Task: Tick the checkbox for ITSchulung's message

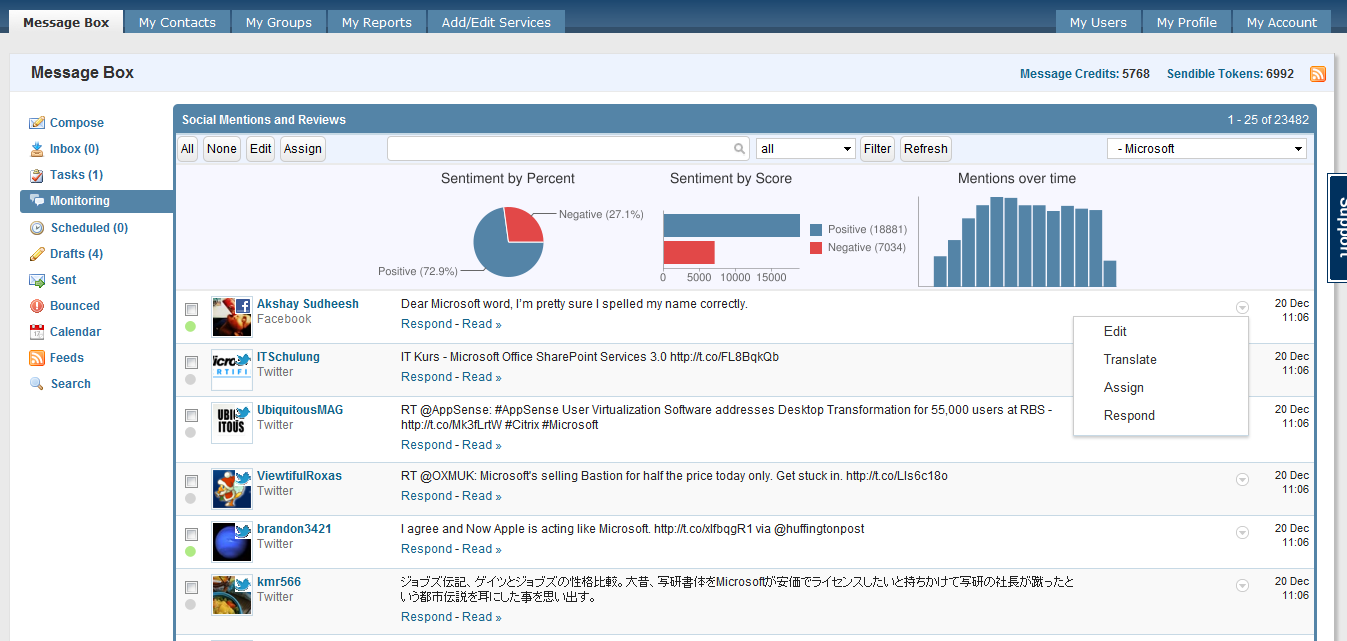Action: point(191,362)
